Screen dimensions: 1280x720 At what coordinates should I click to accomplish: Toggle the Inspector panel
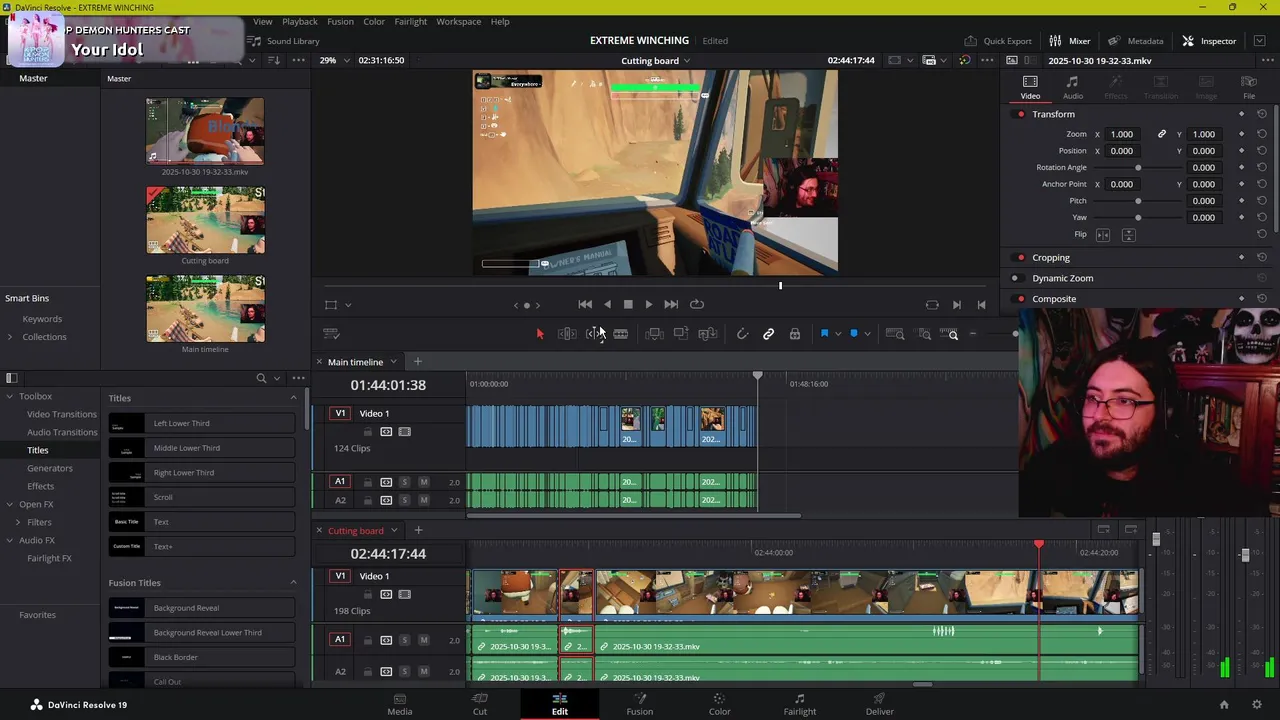coord(1209,41)
